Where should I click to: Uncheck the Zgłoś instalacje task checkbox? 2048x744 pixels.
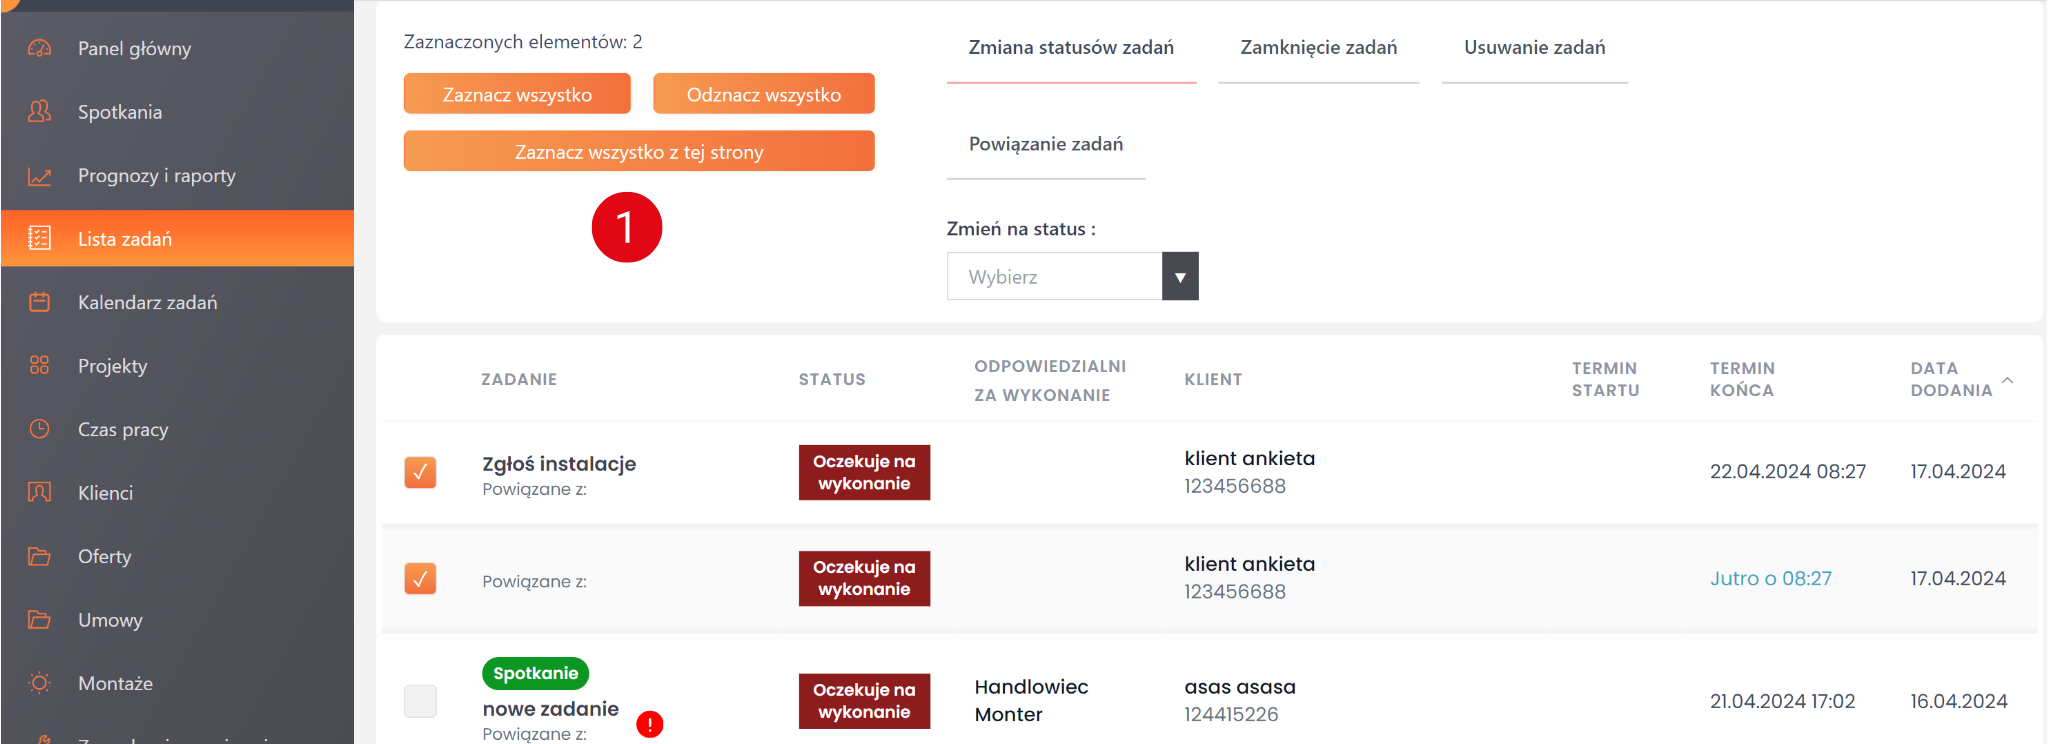420,472
